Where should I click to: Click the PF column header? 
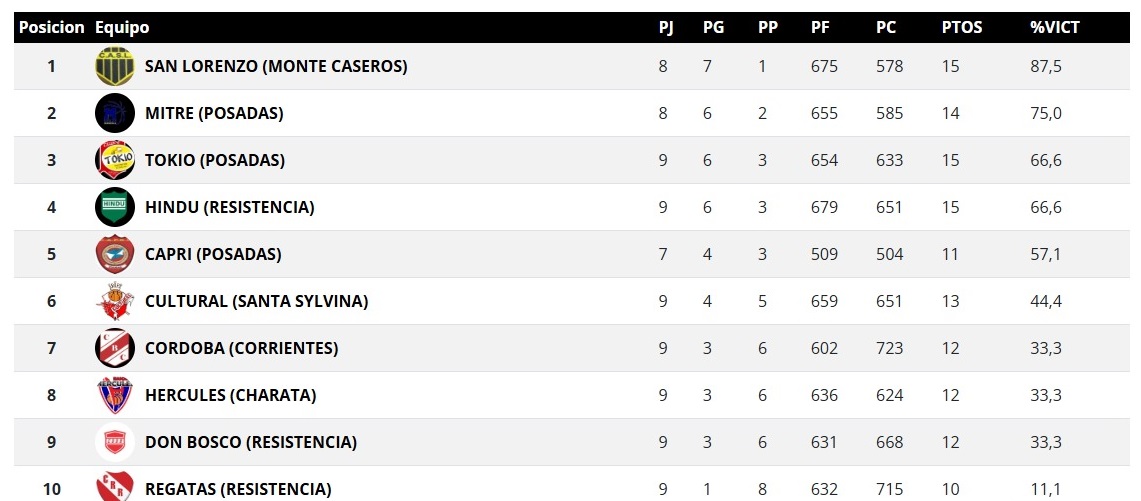pyautogui.click(x=820, y=28)
